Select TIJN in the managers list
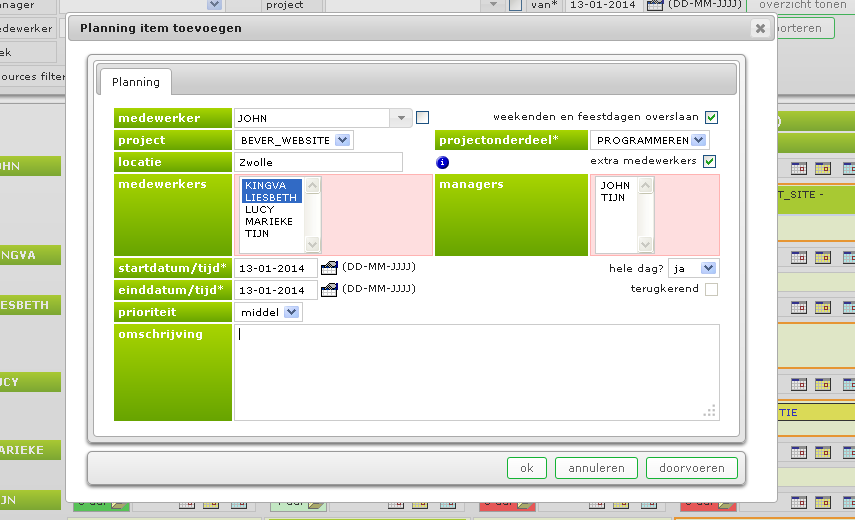The width and height of the screenshot is (855, 520). (x=616, y=197)
